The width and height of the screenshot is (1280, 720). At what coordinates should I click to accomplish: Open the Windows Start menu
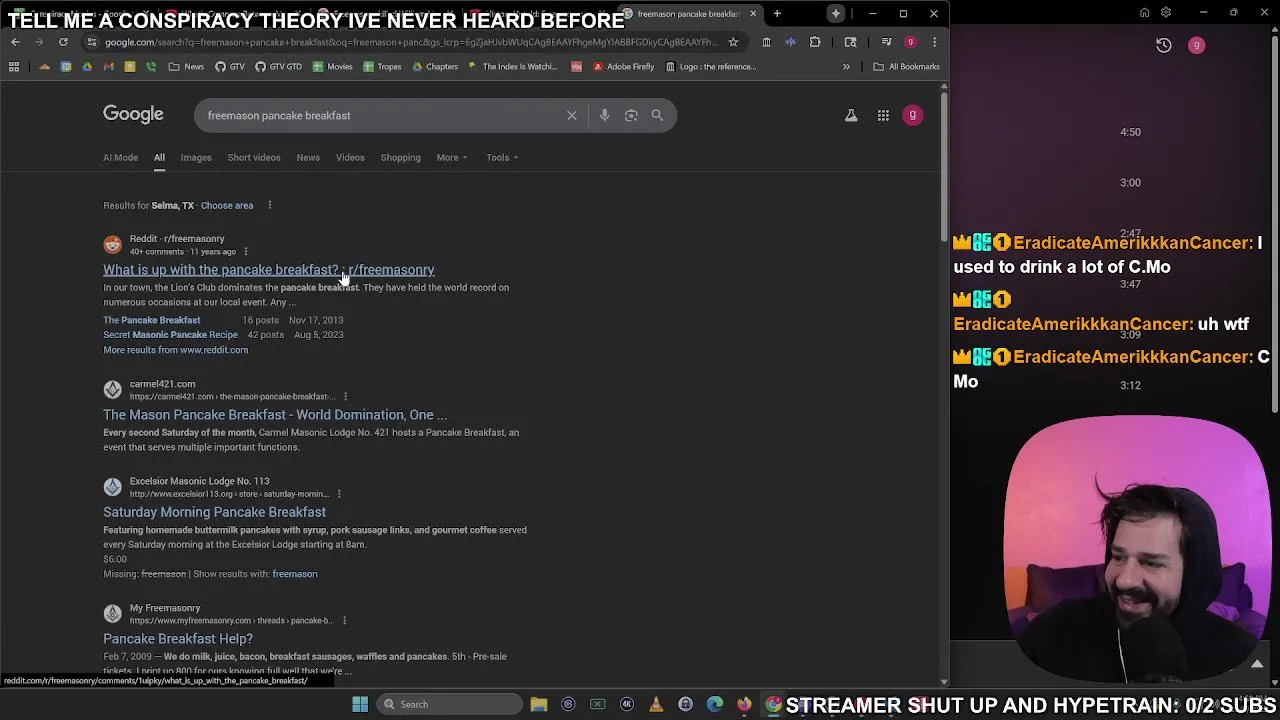360,704
